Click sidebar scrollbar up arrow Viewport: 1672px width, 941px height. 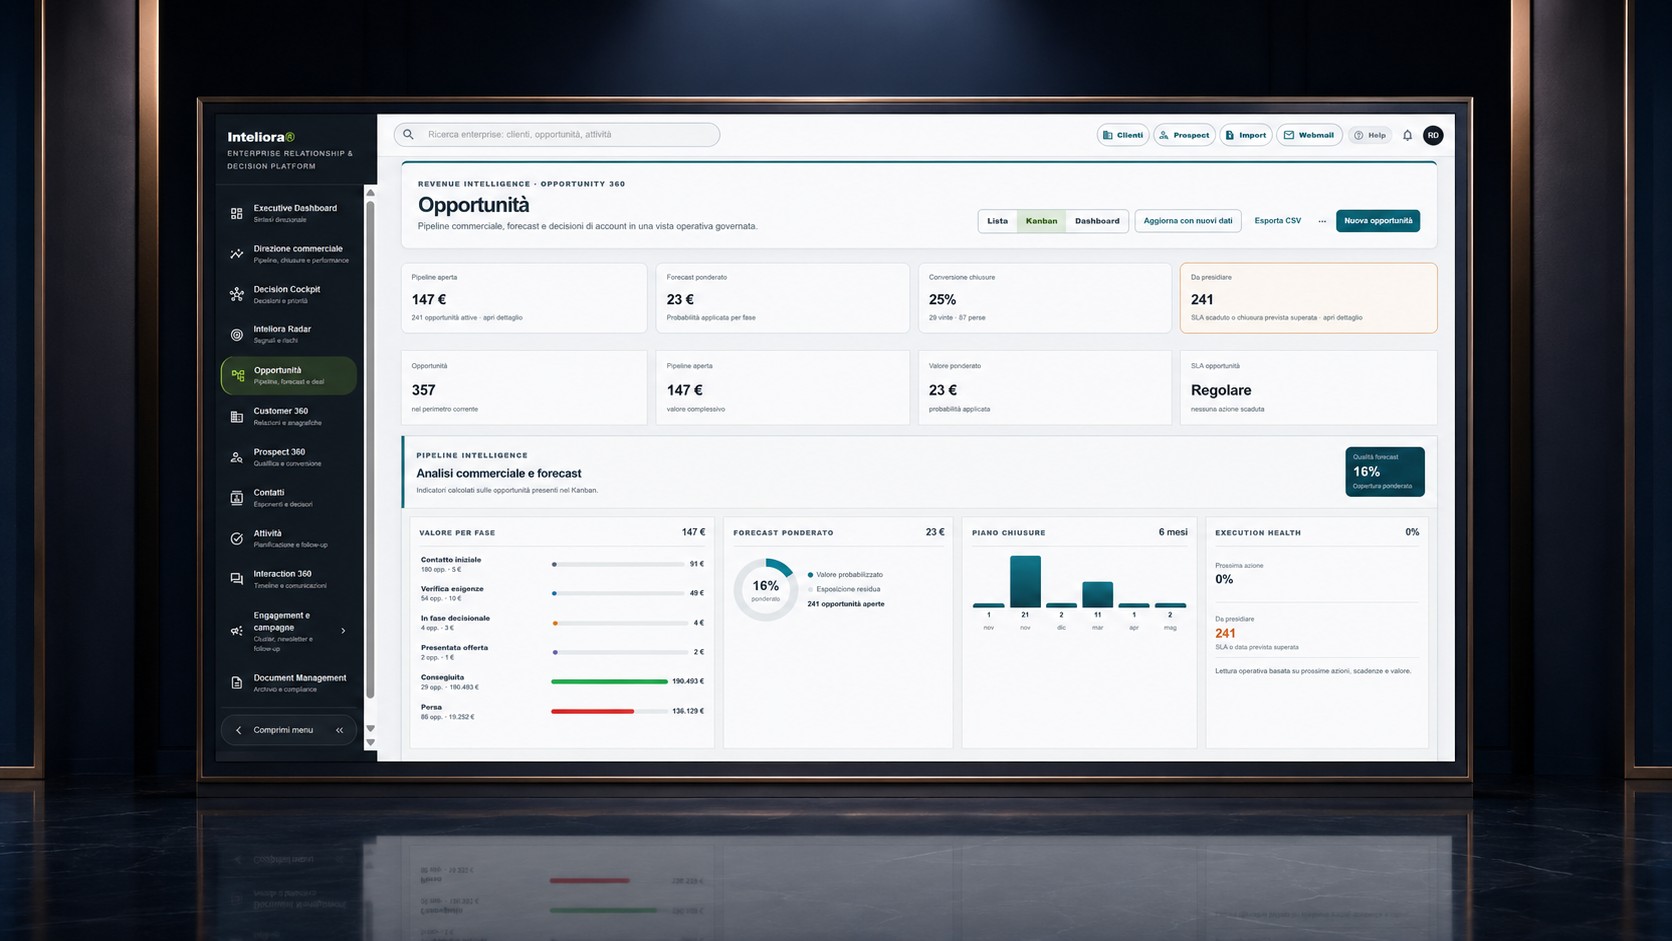[x=371, y=193]
